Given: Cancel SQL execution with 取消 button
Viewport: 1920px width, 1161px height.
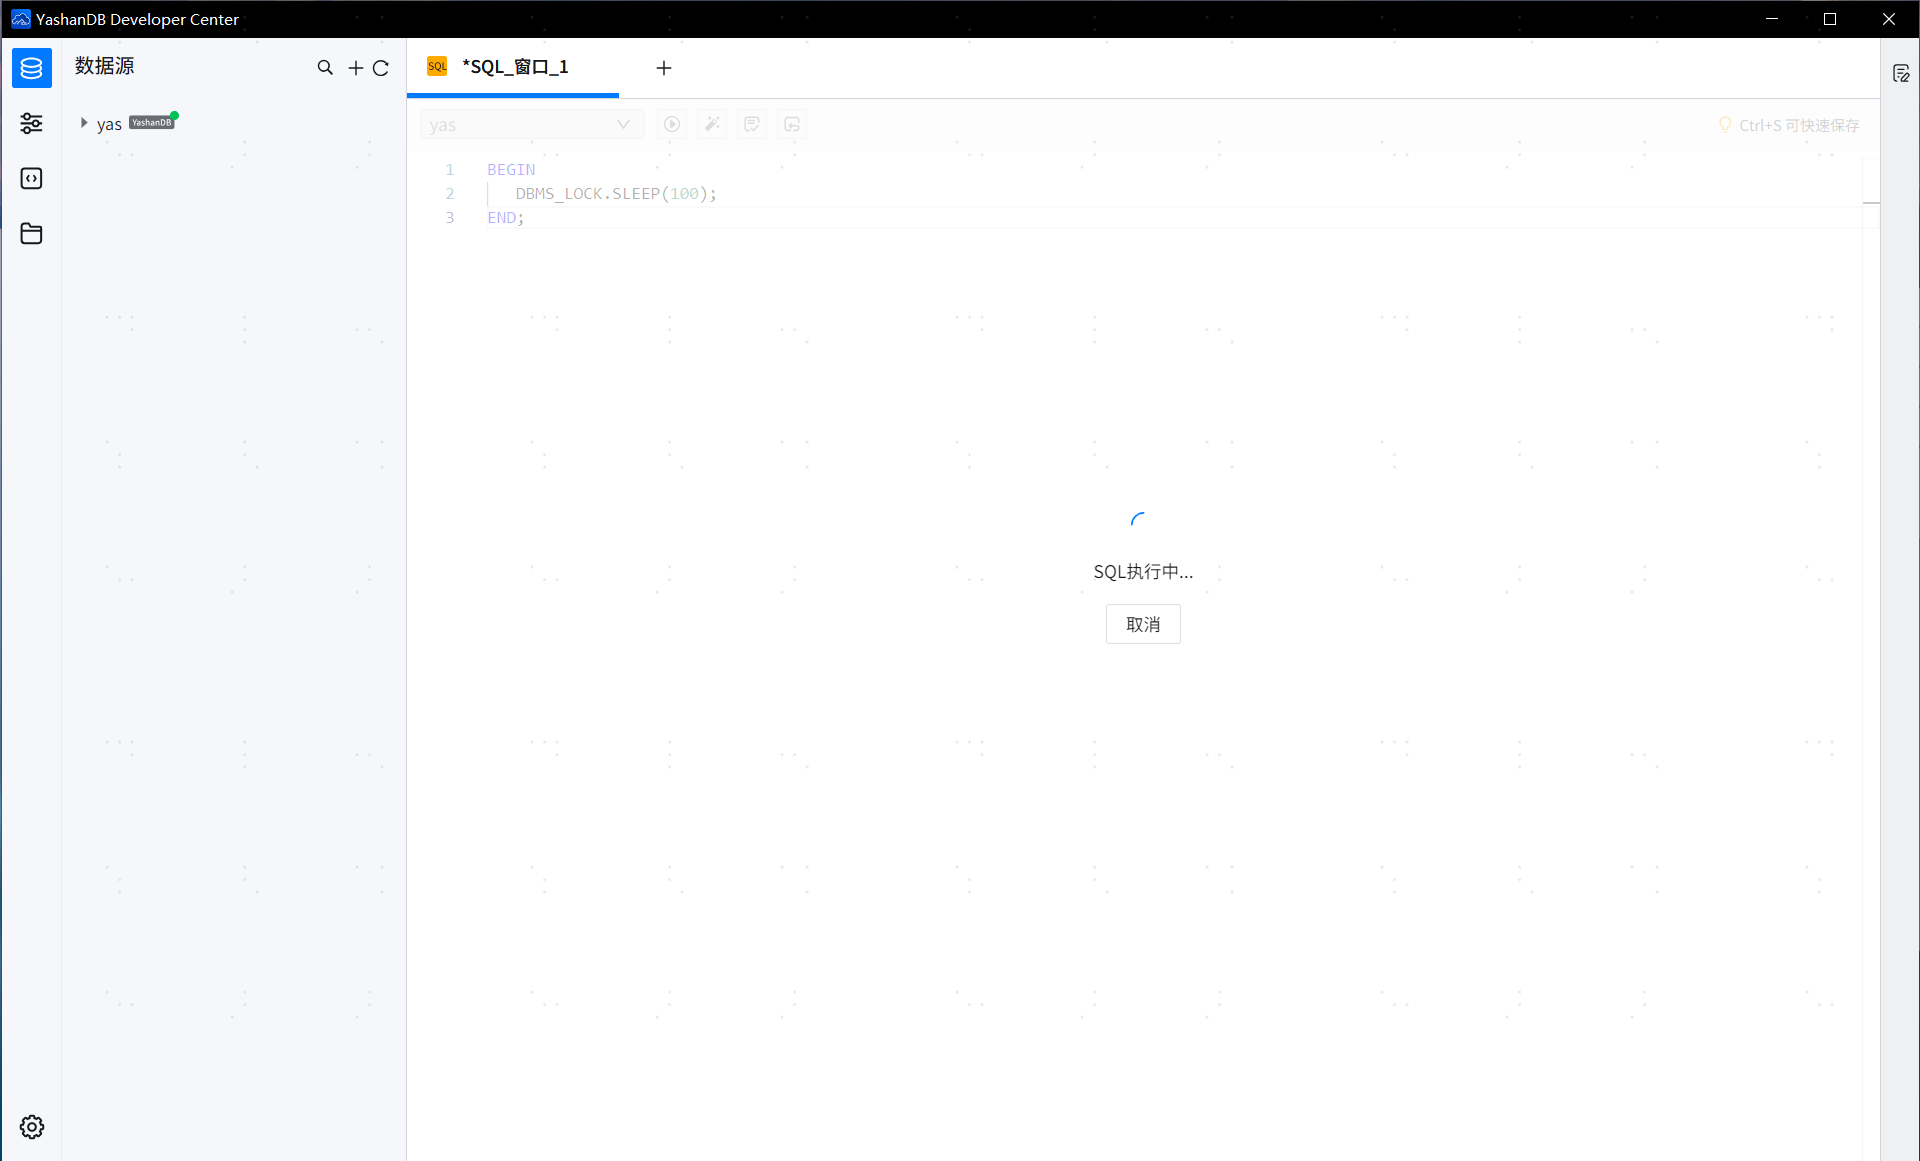Looking at the screenshot, I should click(x=1143, y=624).
